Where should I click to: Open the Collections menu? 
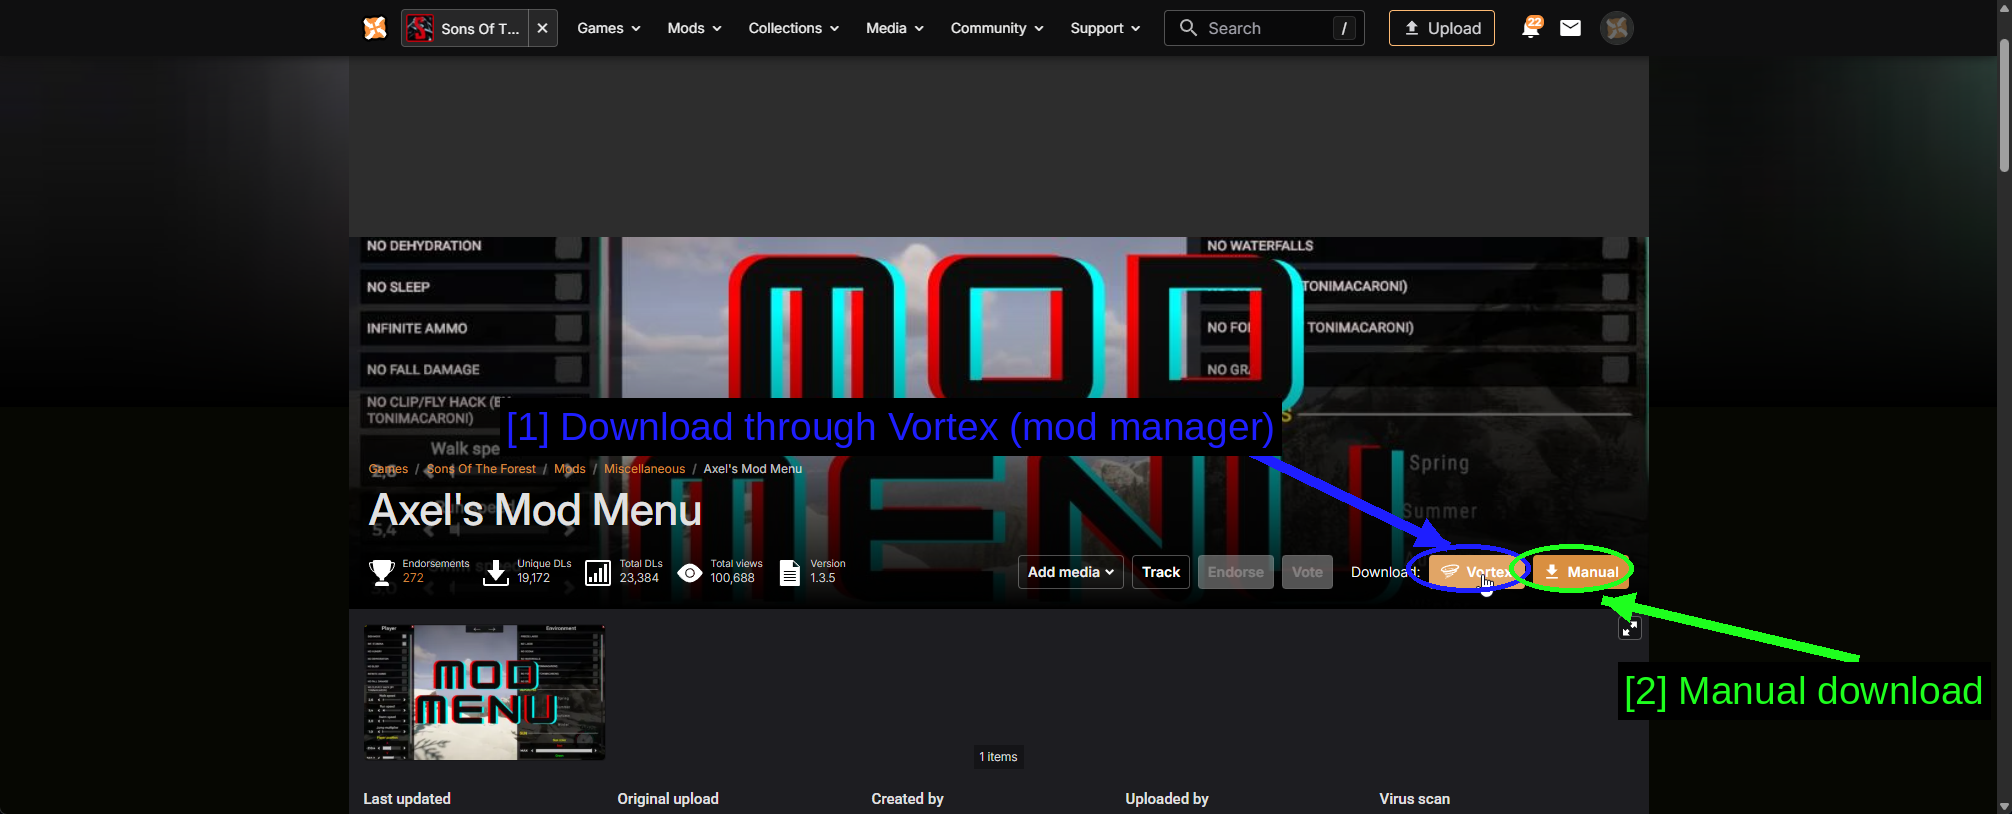793,28
